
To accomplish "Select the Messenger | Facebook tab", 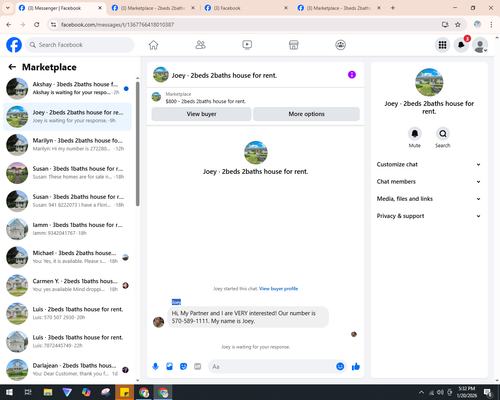I will point(60,8).
